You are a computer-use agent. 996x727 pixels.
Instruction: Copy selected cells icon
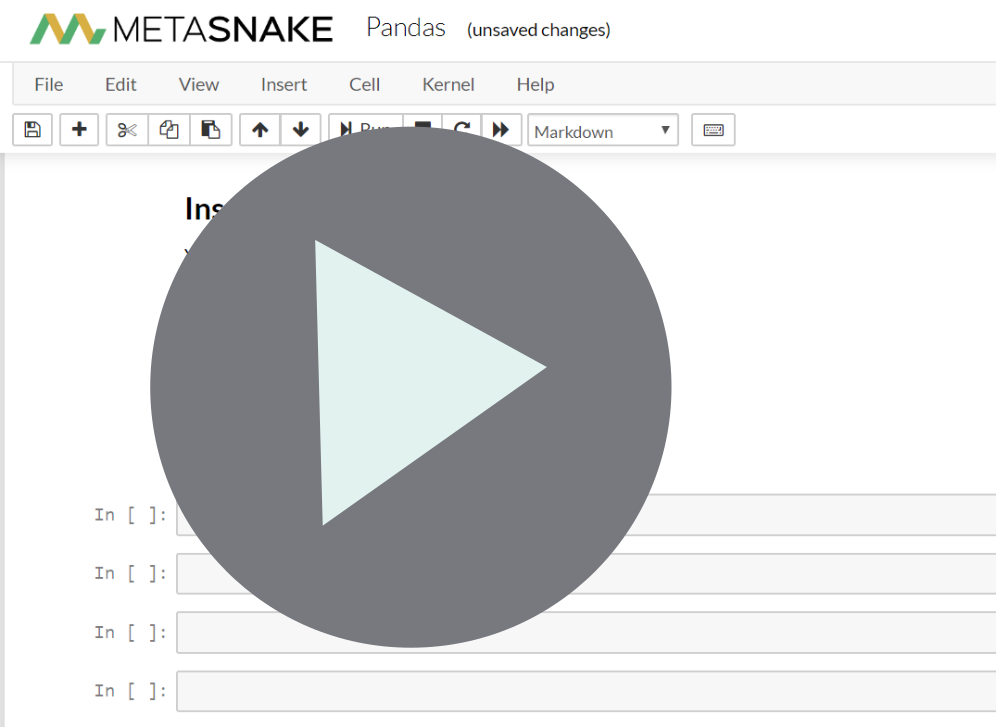(169, 130)
